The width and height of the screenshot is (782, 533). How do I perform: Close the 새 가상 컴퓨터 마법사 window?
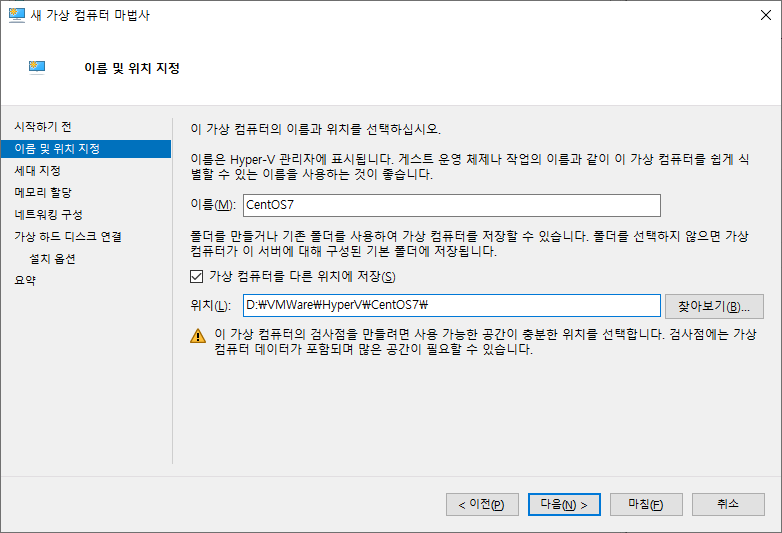766,15
